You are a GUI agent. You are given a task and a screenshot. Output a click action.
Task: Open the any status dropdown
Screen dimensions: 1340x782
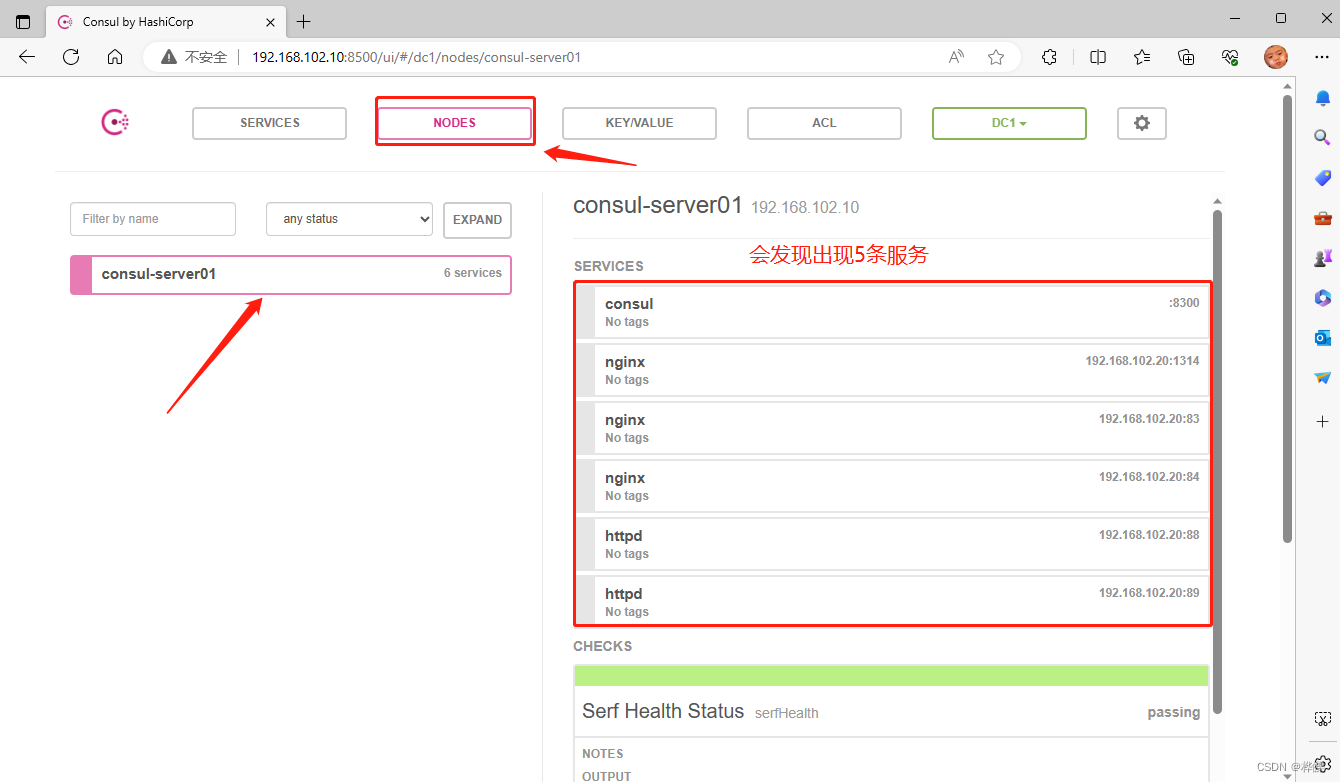tap(349, 219)
